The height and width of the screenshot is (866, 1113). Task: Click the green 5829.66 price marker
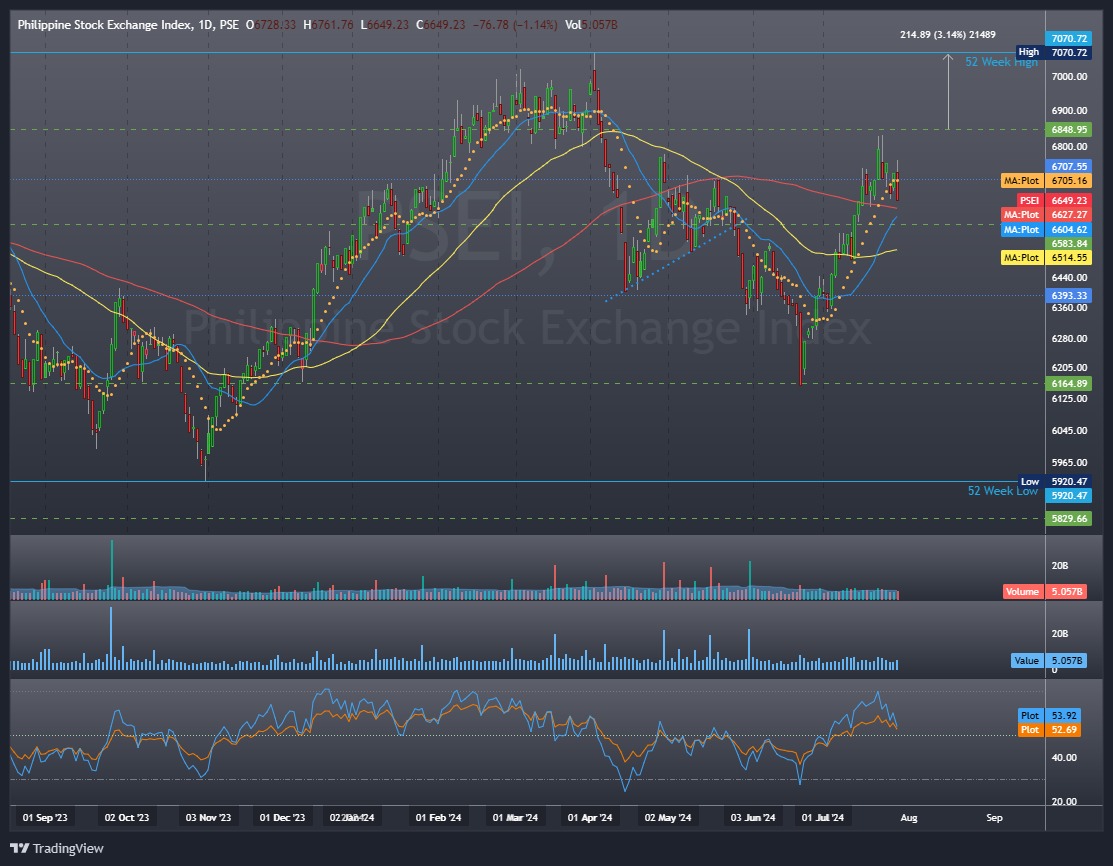tap(1068, 518)
